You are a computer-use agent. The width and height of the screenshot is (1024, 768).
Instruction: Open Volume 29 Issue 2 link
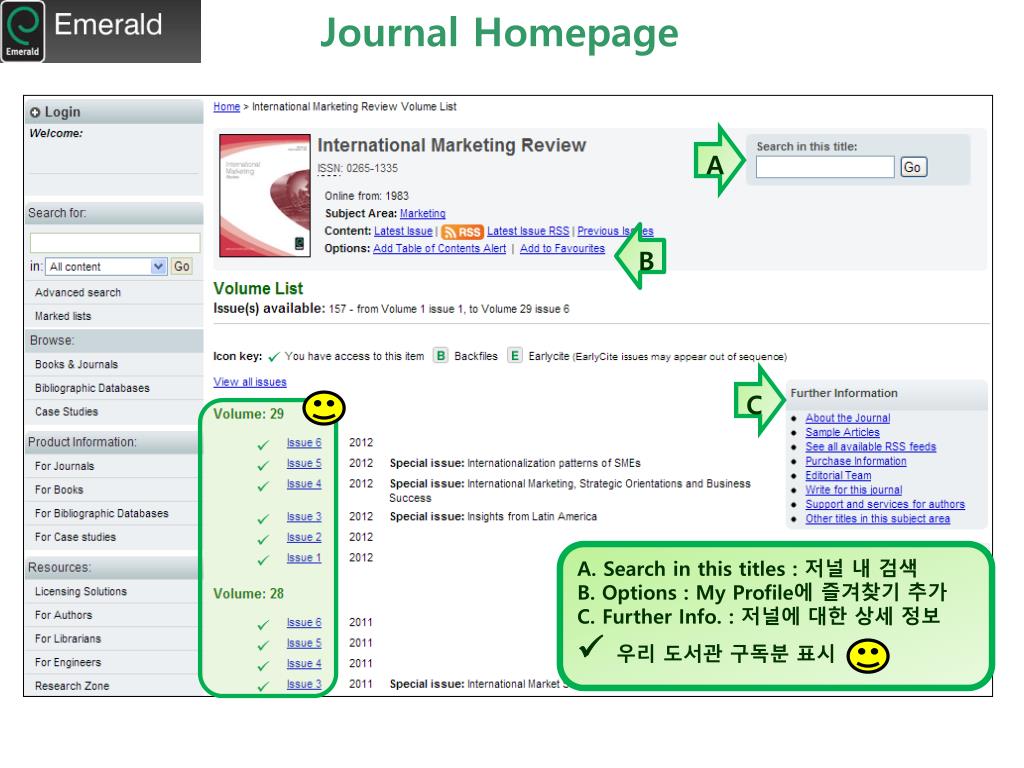pyautogui.click(x=304, y=537)
